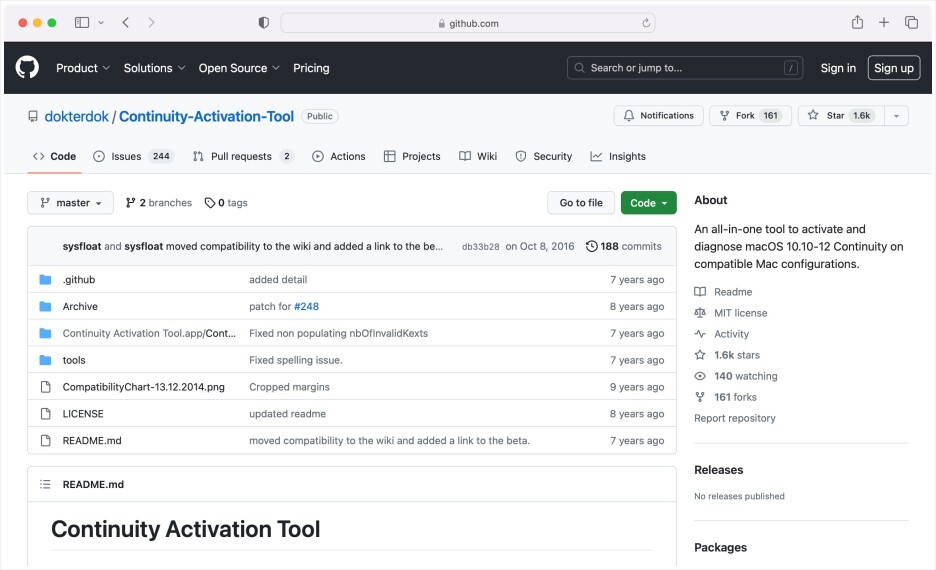Click the Sign up button
Screen dimensions: 936x570
point(894,68)
